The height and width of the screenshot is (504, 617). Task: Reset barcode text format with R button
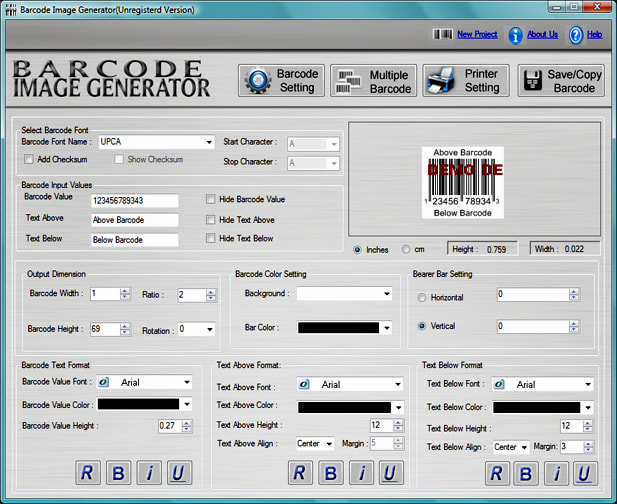[x=87, y=473]
